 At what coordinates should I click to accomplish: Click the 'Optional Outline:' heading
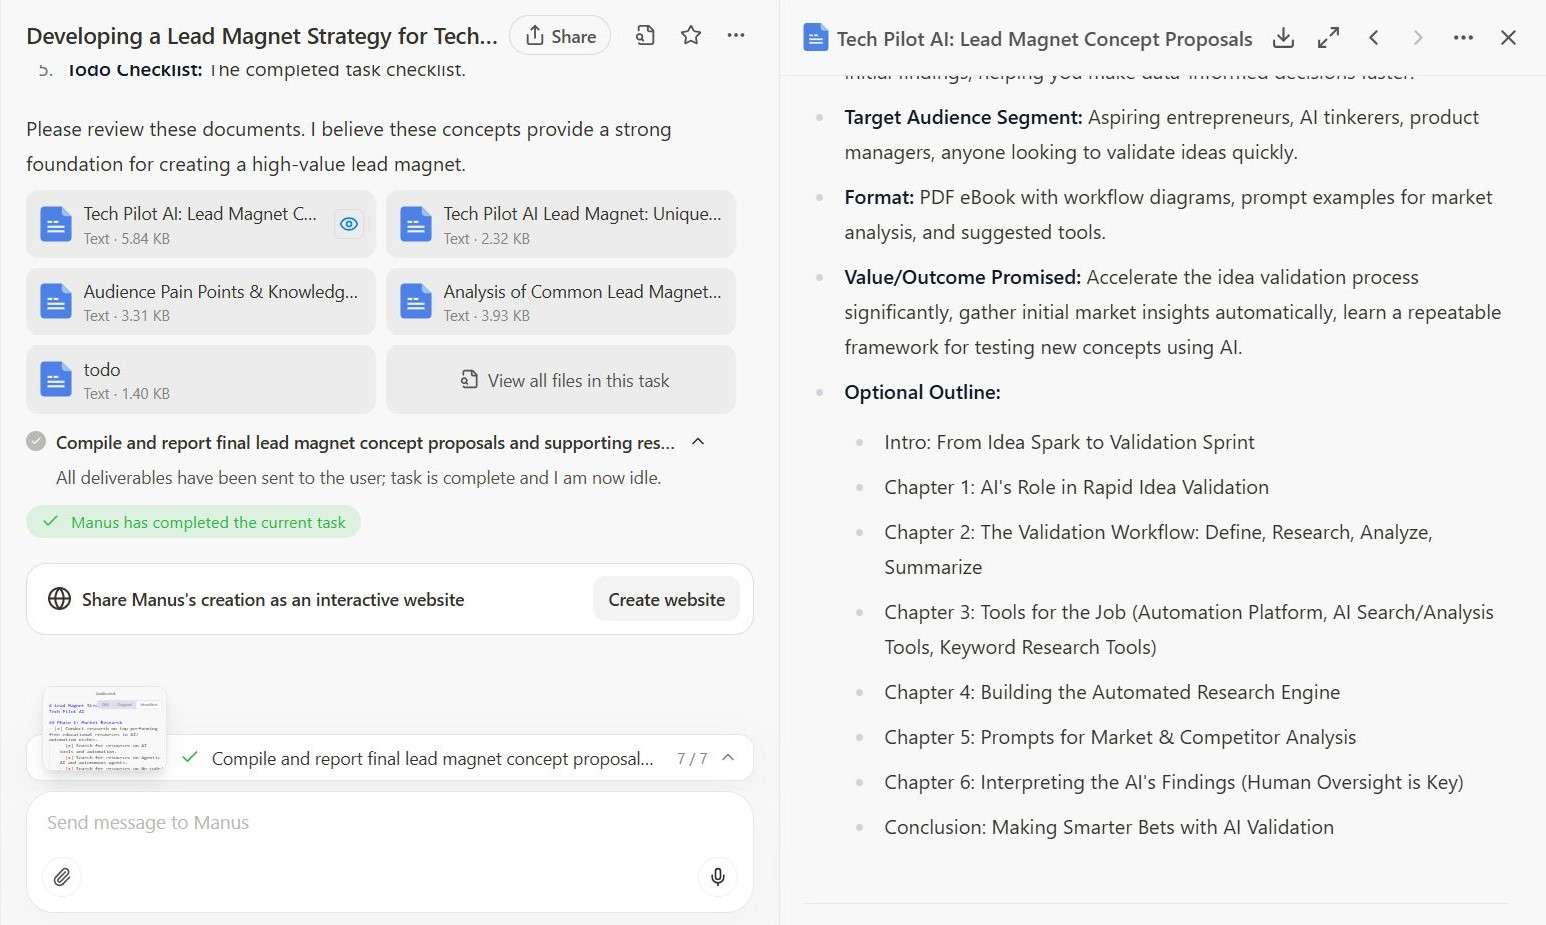click(x=922, y=392)
